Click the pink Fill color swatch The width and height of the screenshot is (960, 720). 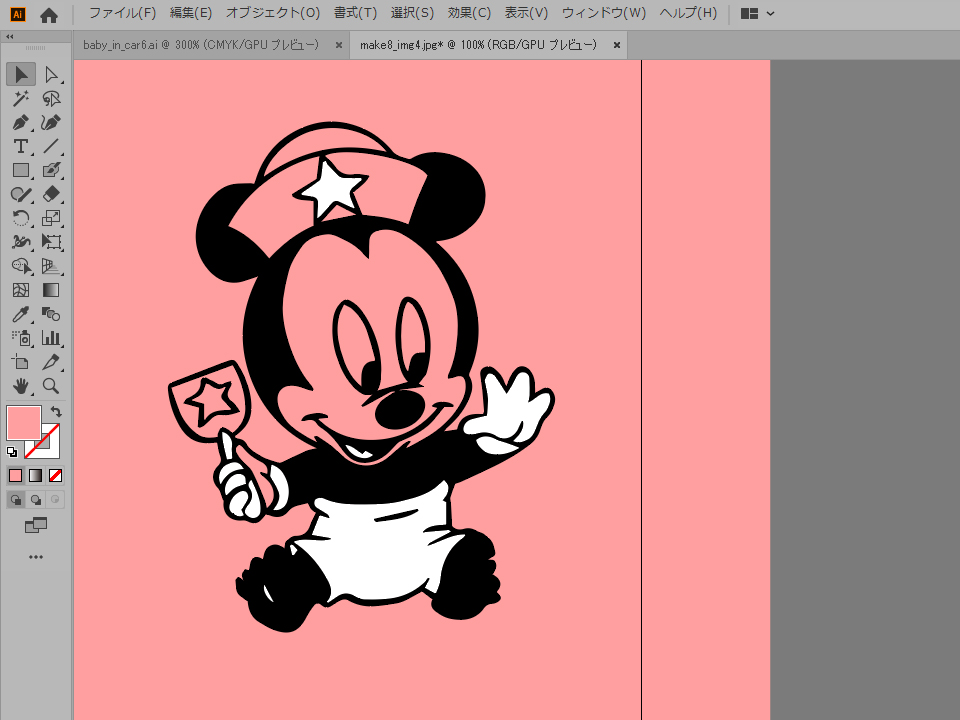23,422
